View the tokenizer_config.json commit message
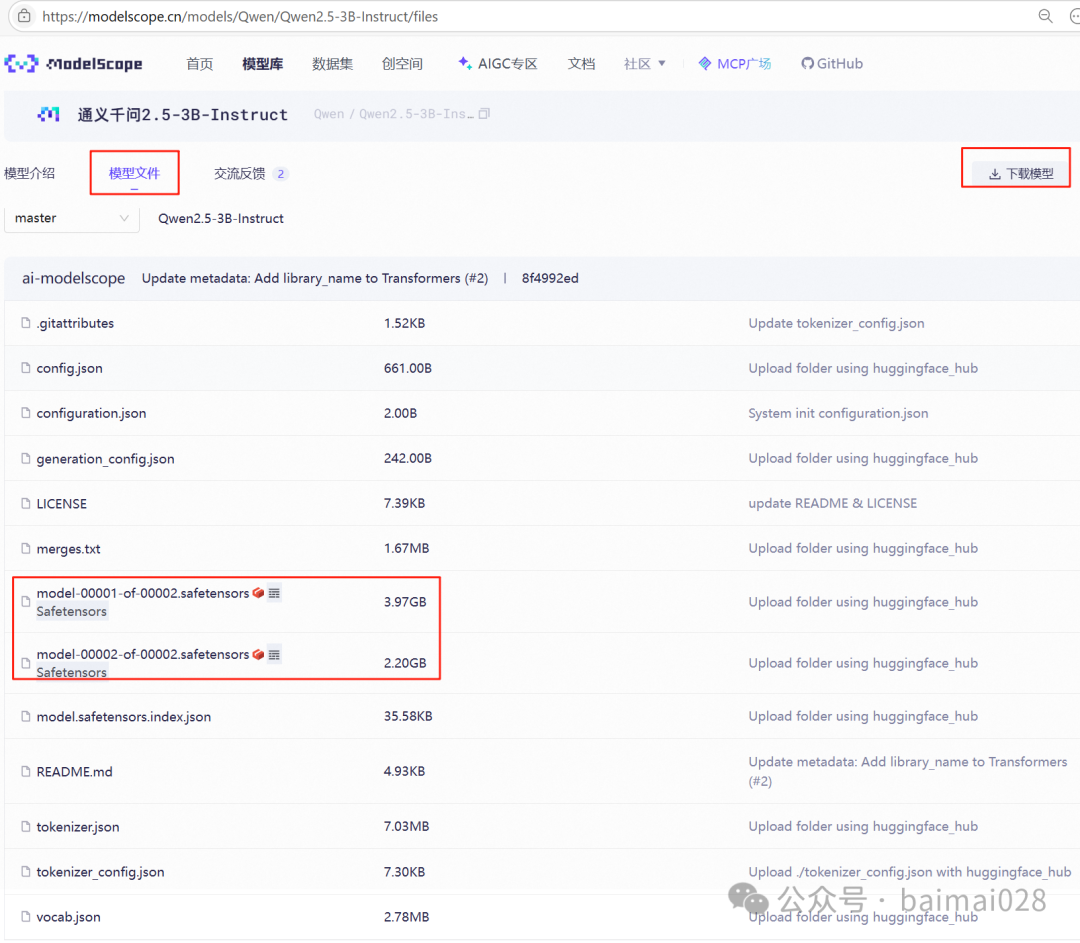Screen dimensions: 1080x943 [x=836, y=323]
